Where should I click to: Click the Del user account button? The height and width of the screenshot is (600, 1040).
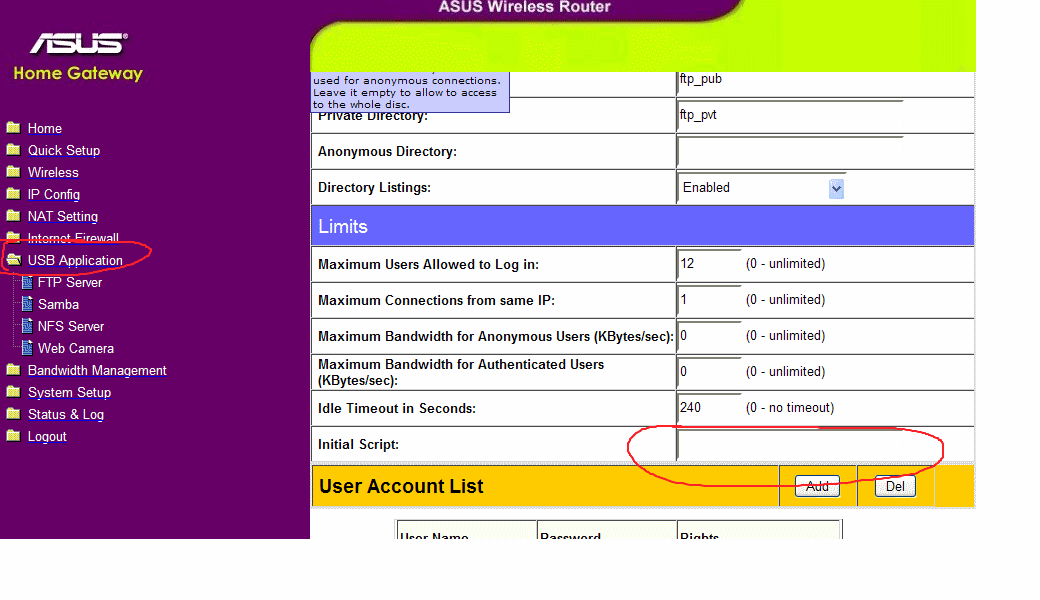895,486
